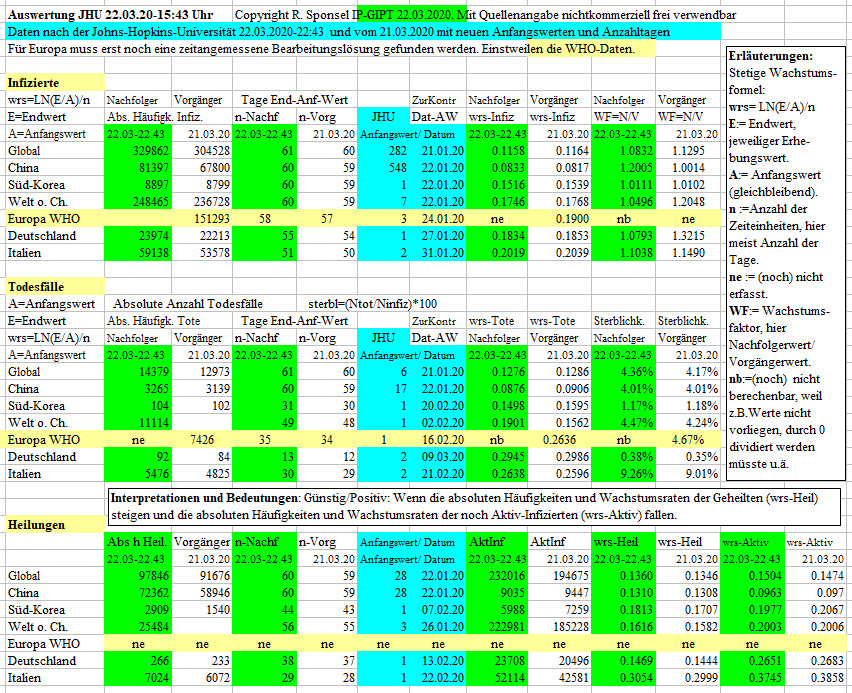Image resolution: width=852 pixels, height=693 pixels.
Task: Click Deutschland active infections cell 23708
Action: click(497, 660)
